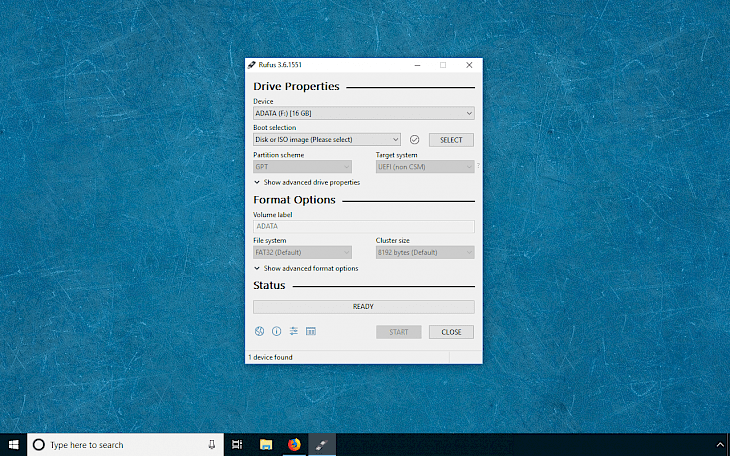Expand Show advanced drive properties
The height and width of the screenshot is (456, 730).
pyautogui.click(x=307, y=183)
